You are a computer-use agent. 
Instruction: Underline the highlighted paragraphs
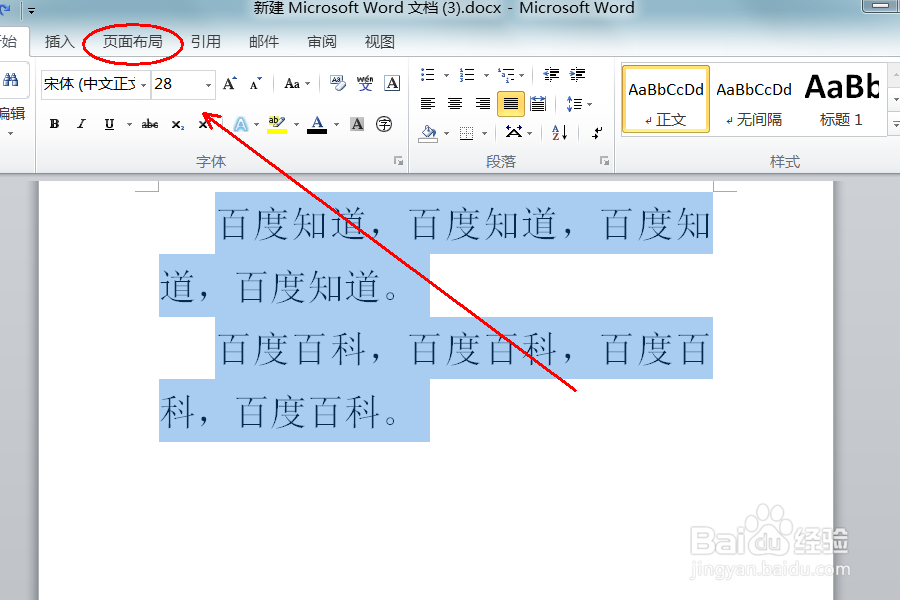[108, 124]
